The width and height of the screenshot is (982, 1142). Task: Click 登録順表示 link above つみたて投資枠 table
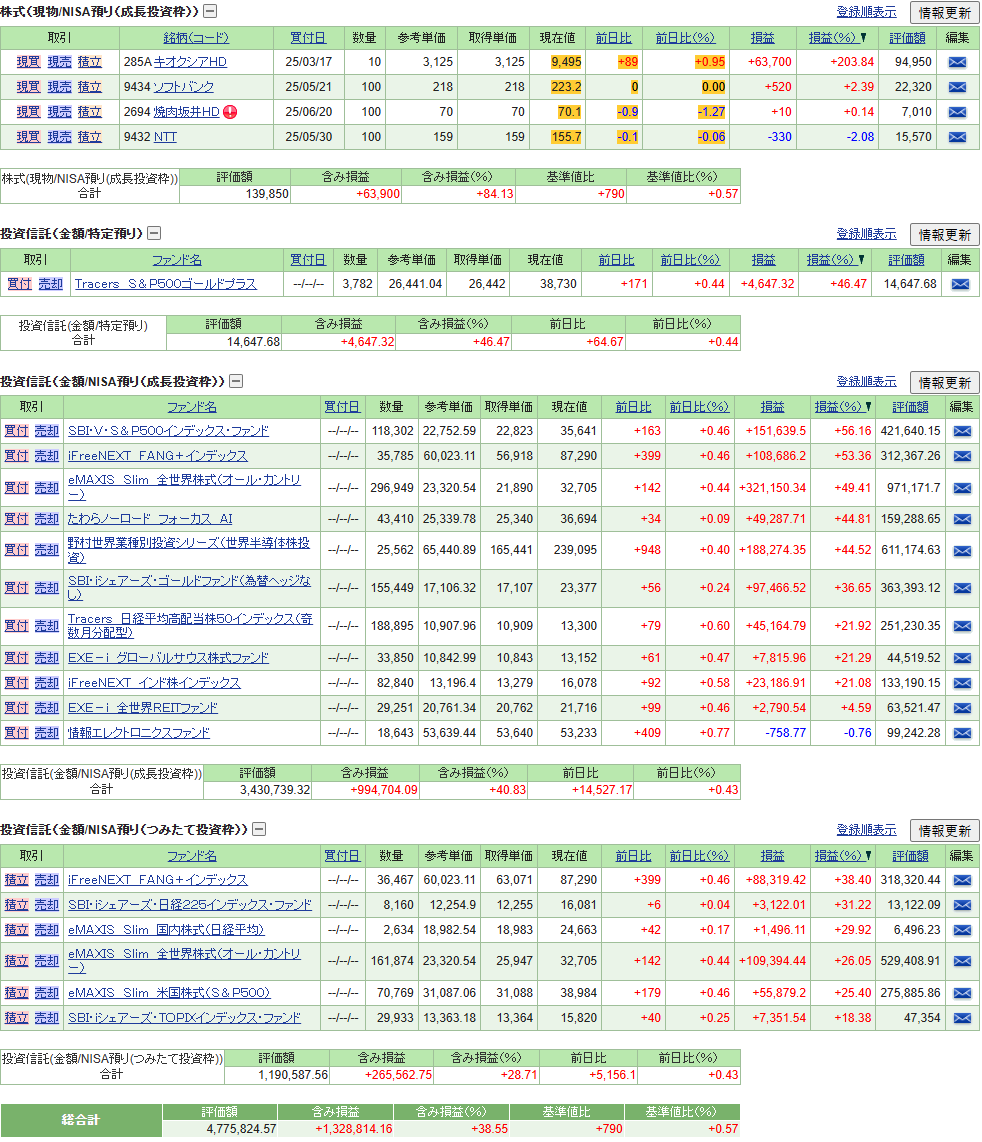point(866,830)
